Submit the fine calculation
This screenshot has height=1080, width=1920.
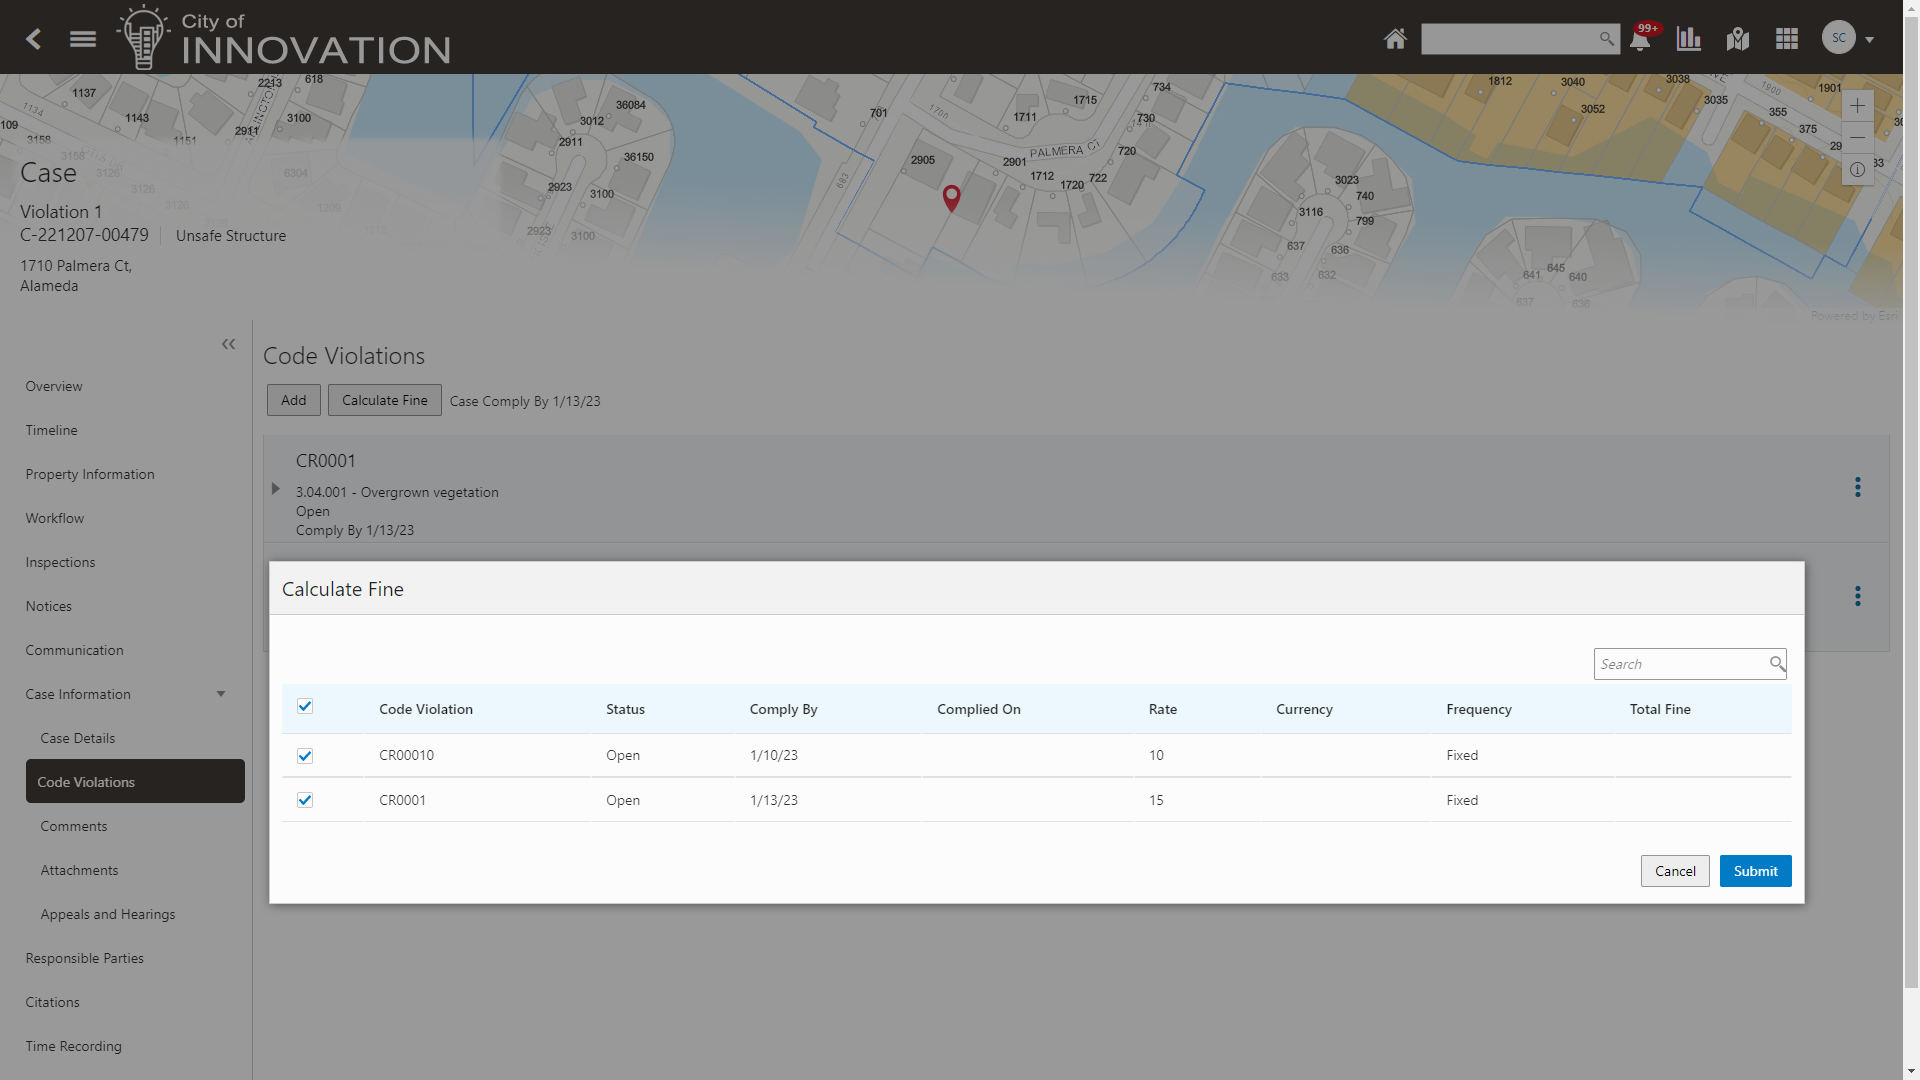coord(1755,871)
